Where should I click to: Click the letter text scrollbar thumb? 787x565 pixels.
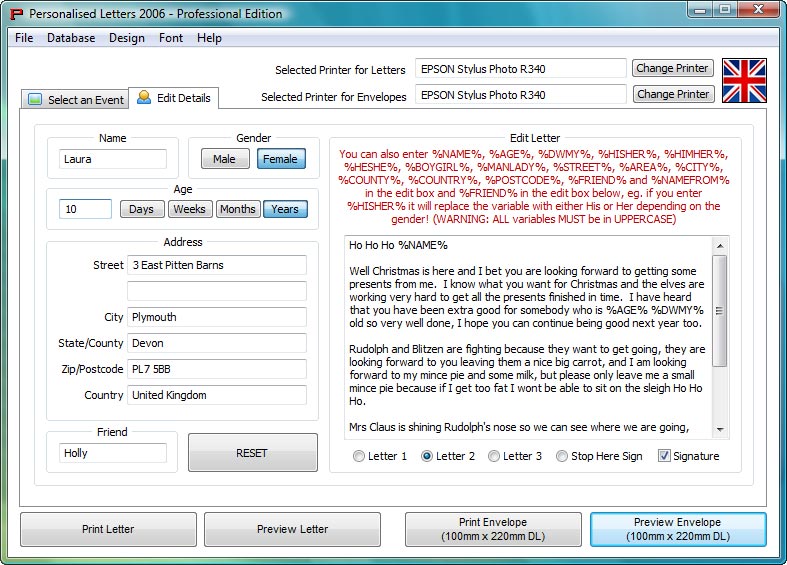[720, 311]
